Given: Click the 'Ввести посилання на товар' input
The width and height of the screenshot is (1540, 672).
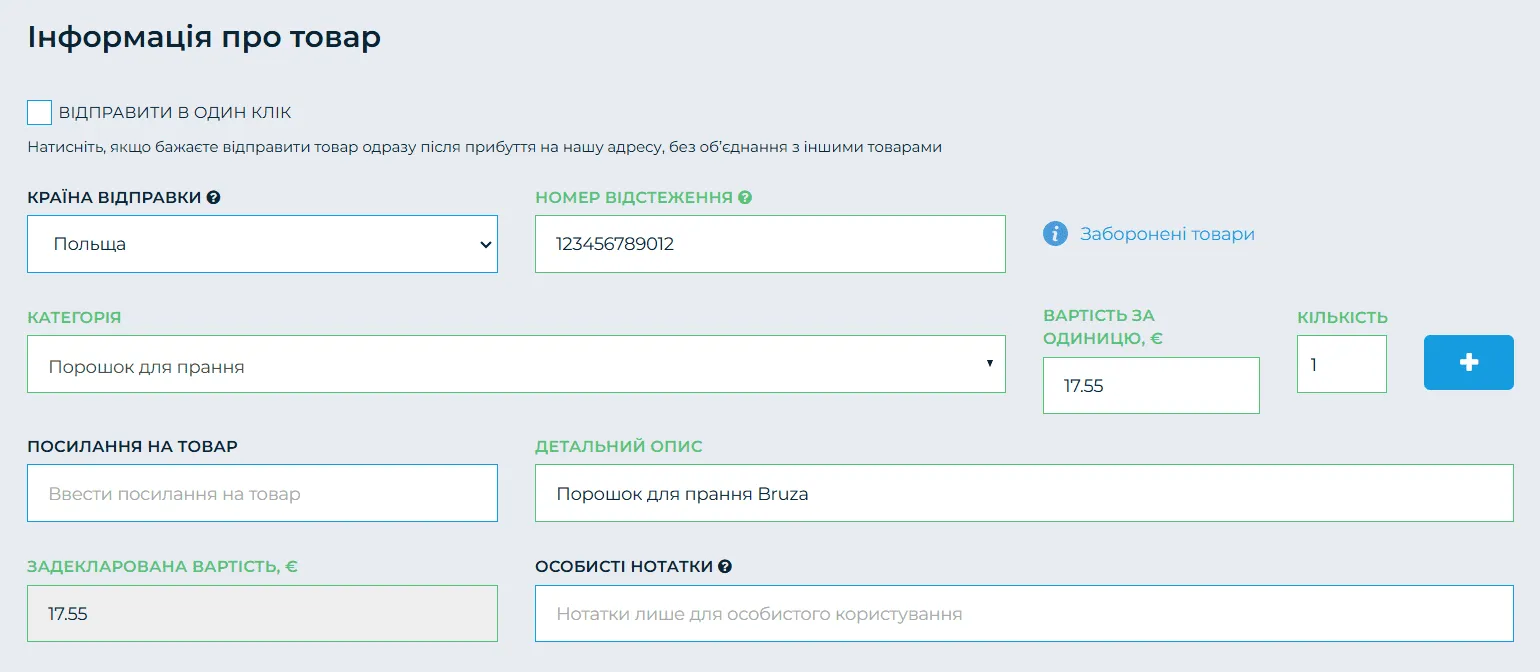Looking at the screenshot, I should pos(262,493).
